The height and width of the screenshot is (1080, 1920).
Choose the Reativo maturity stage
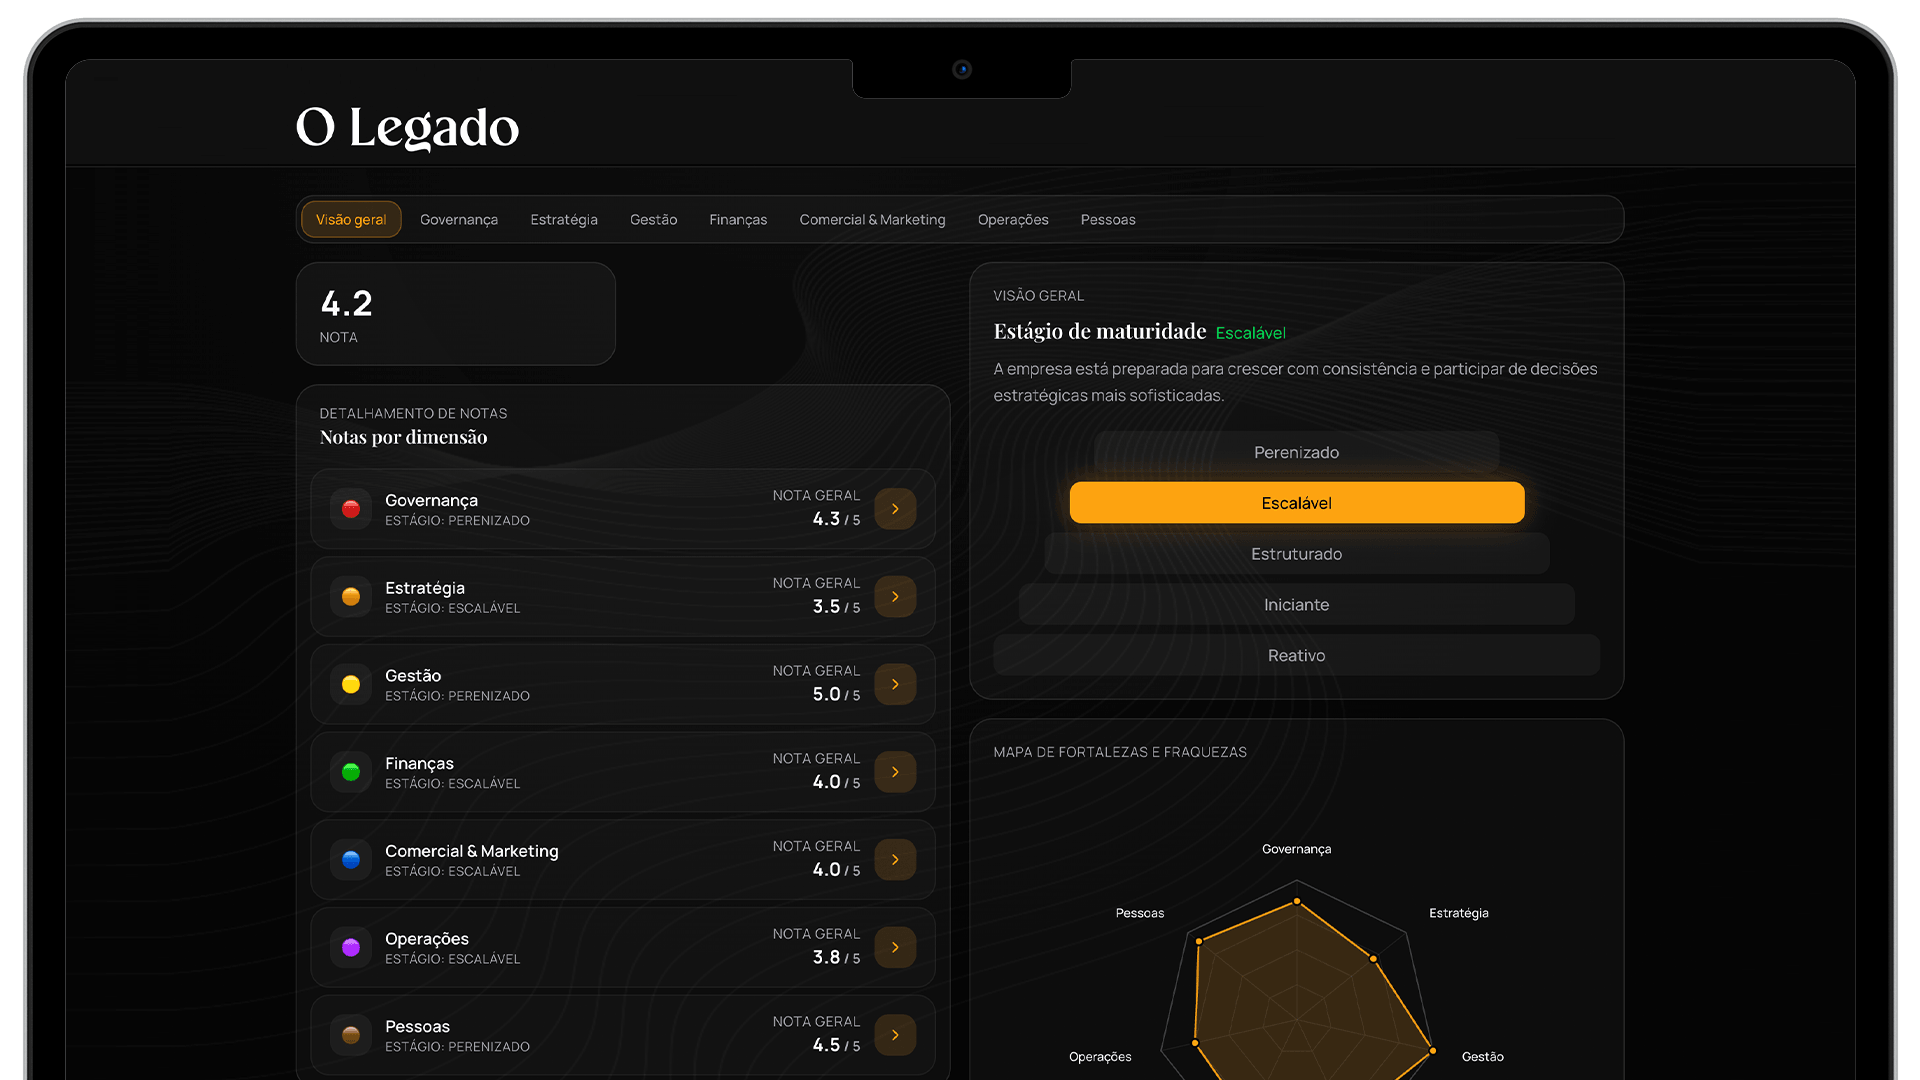(1296, 656)
